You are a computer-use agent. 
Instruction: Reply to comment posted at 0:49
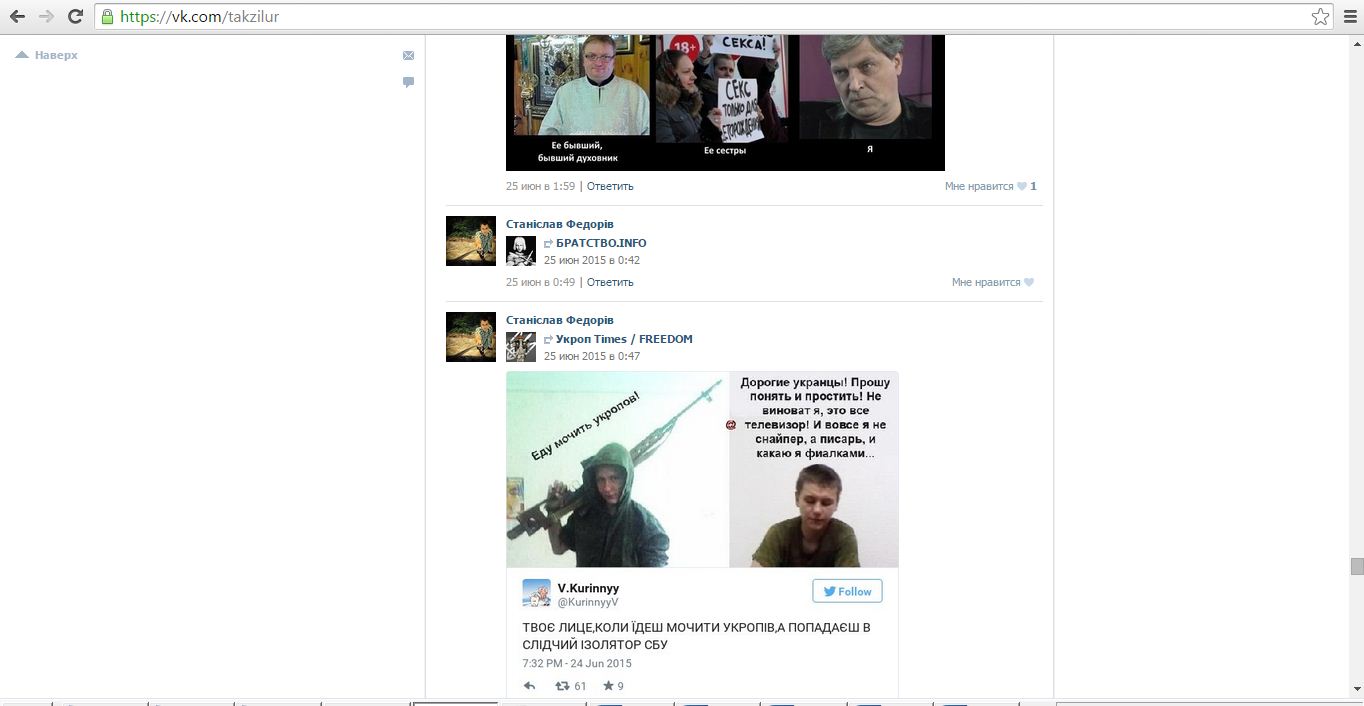coord(610,282)
